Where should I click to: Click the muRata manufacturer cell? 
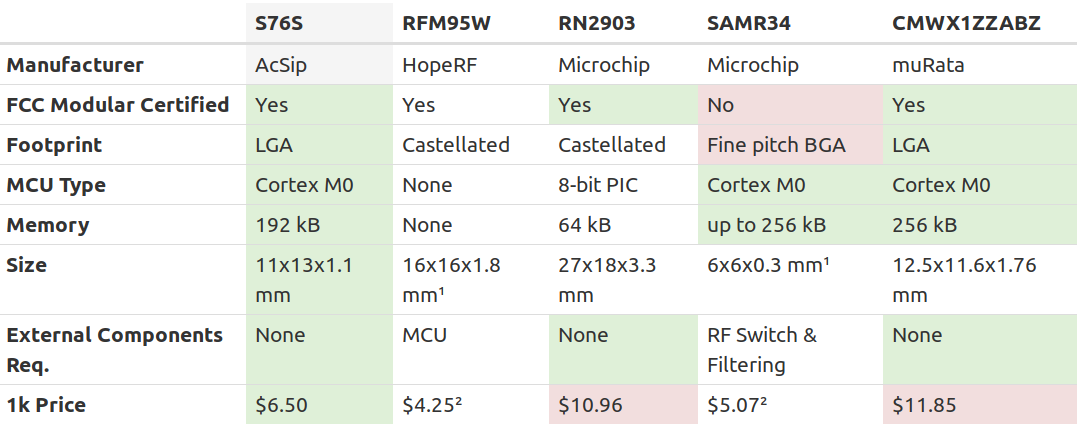click(x=980, y=65)
